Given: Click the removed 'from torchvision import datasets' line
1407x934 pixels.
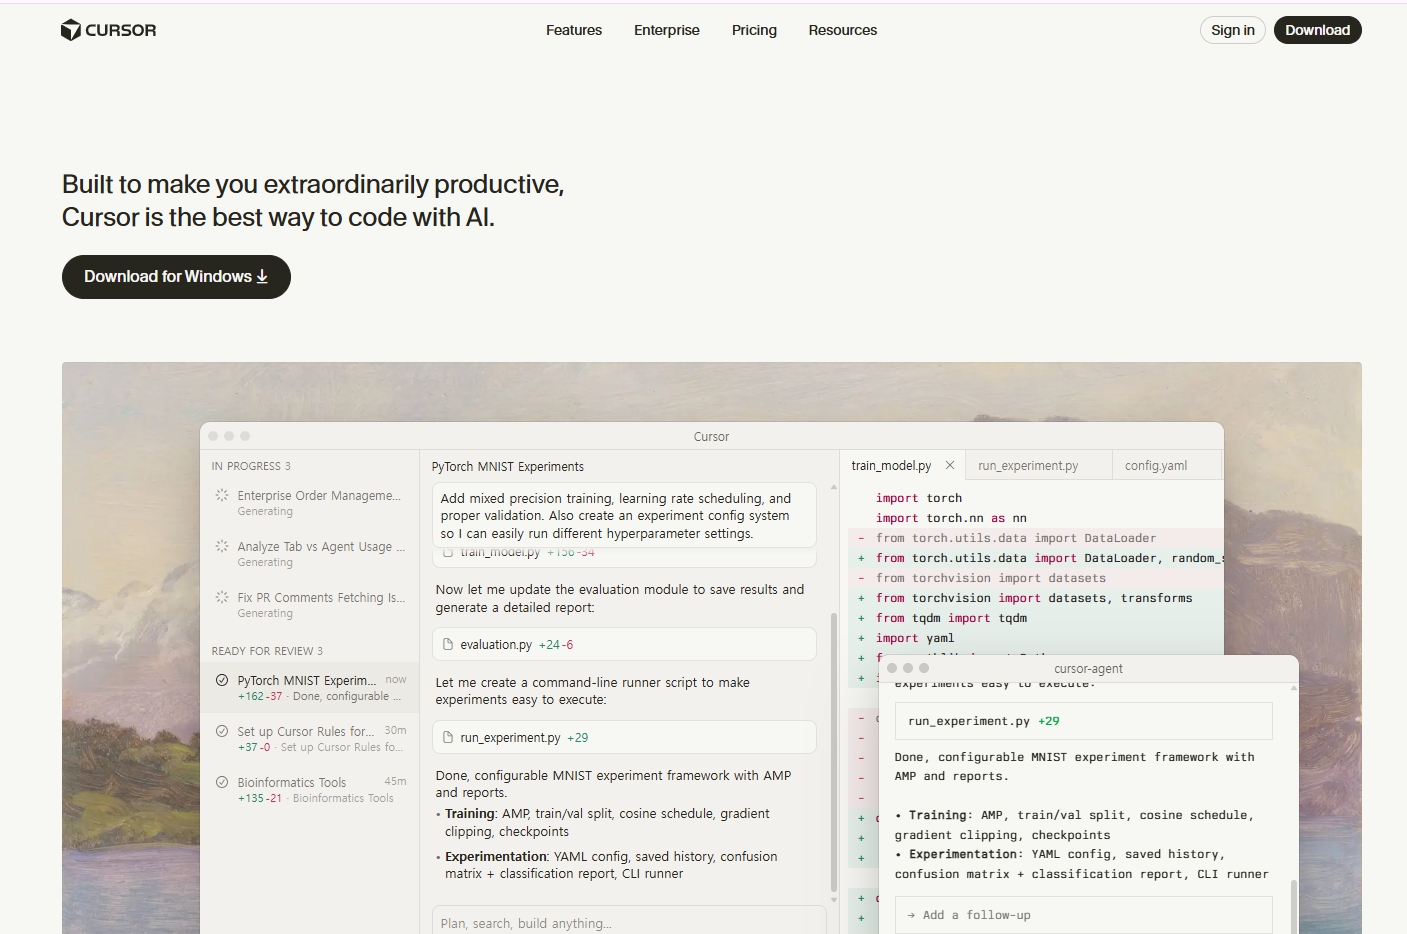Looking at the screenshot, I should 991,578.
